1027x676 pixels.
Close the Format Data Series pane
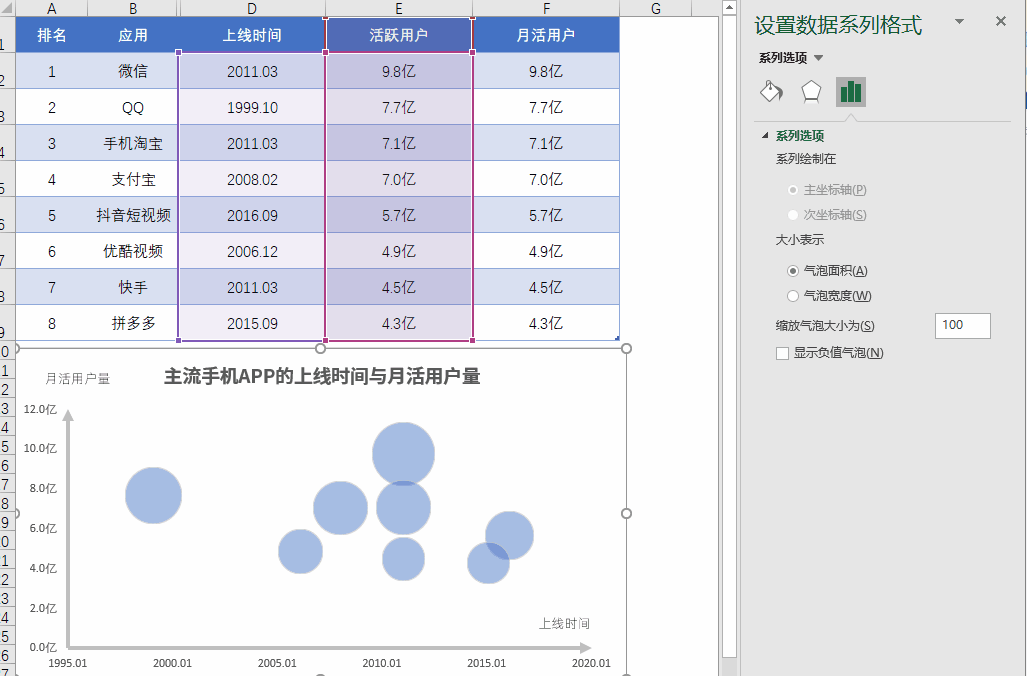coord(1001,22)
